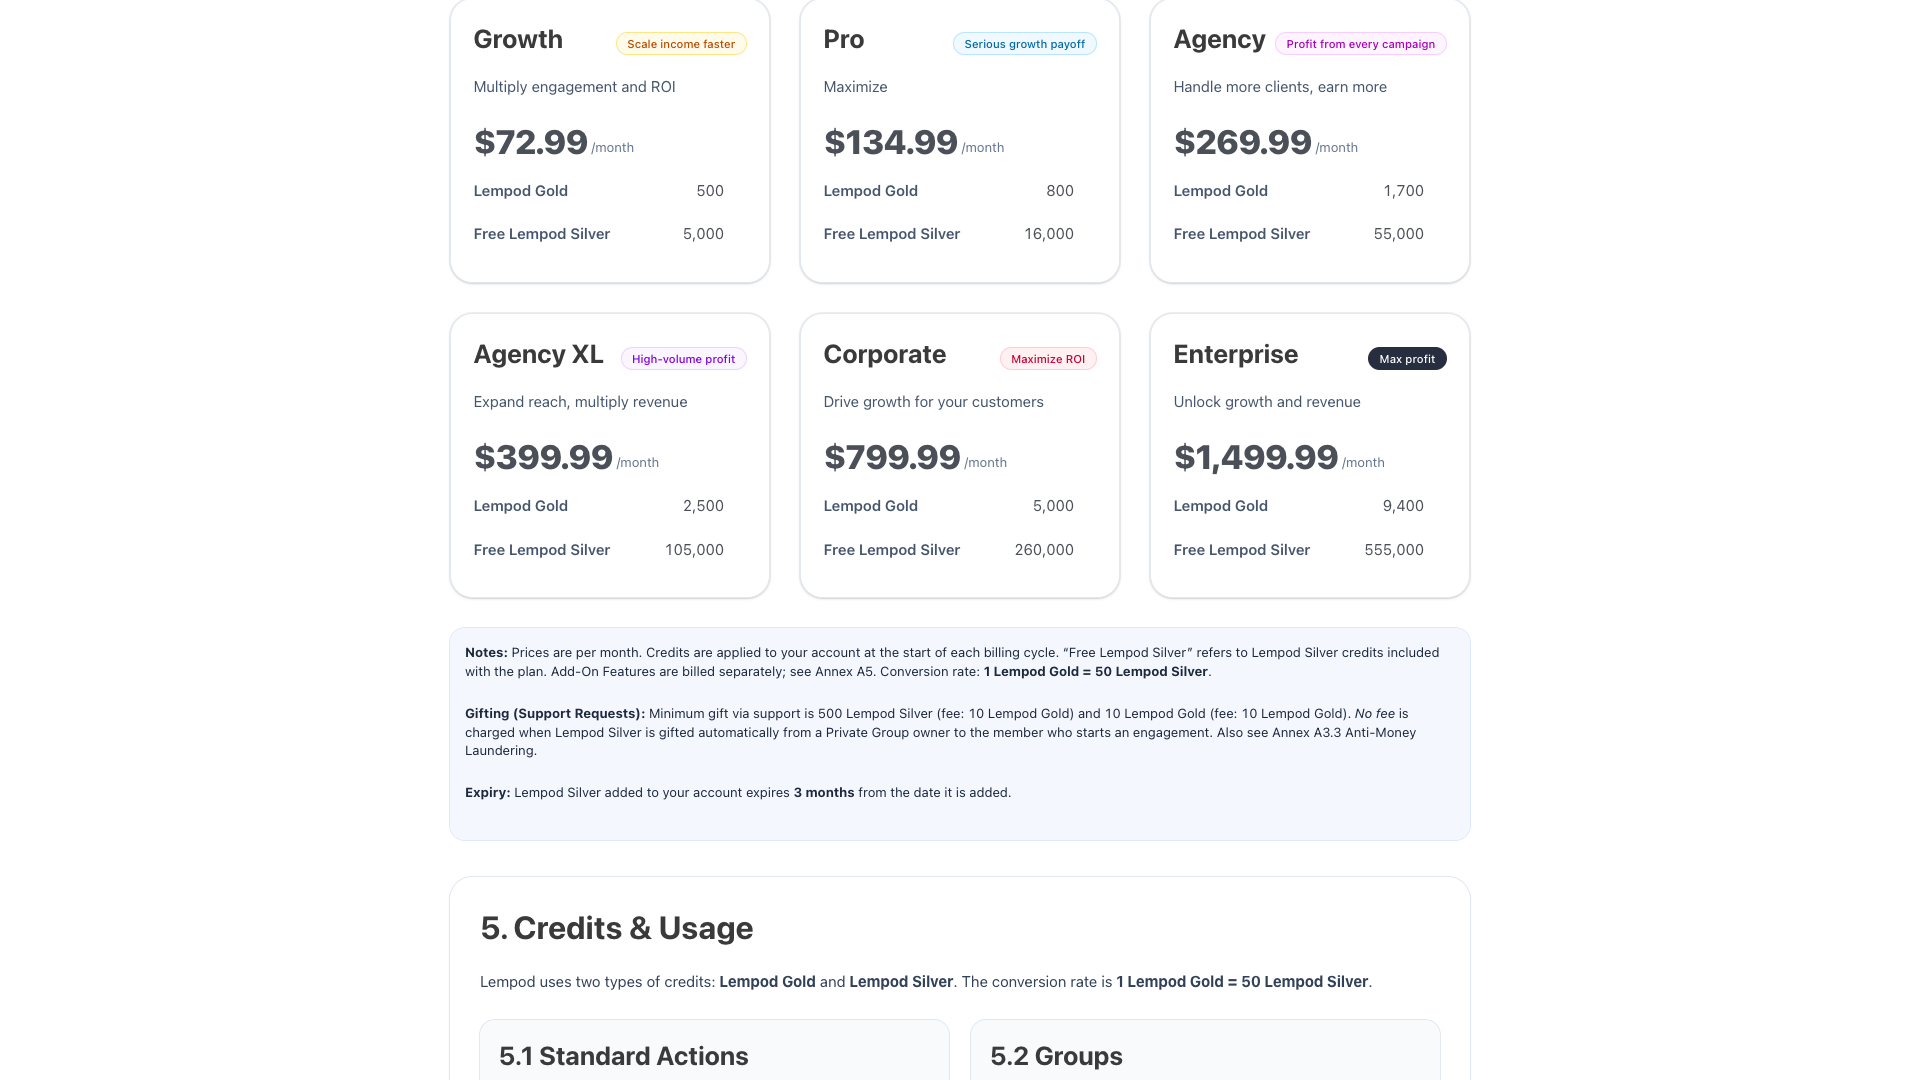1920x1080 pixels.
Task: Open the '5.1 Standard Actions' section
Action: pyautogui.click(x=624, y=1056)
